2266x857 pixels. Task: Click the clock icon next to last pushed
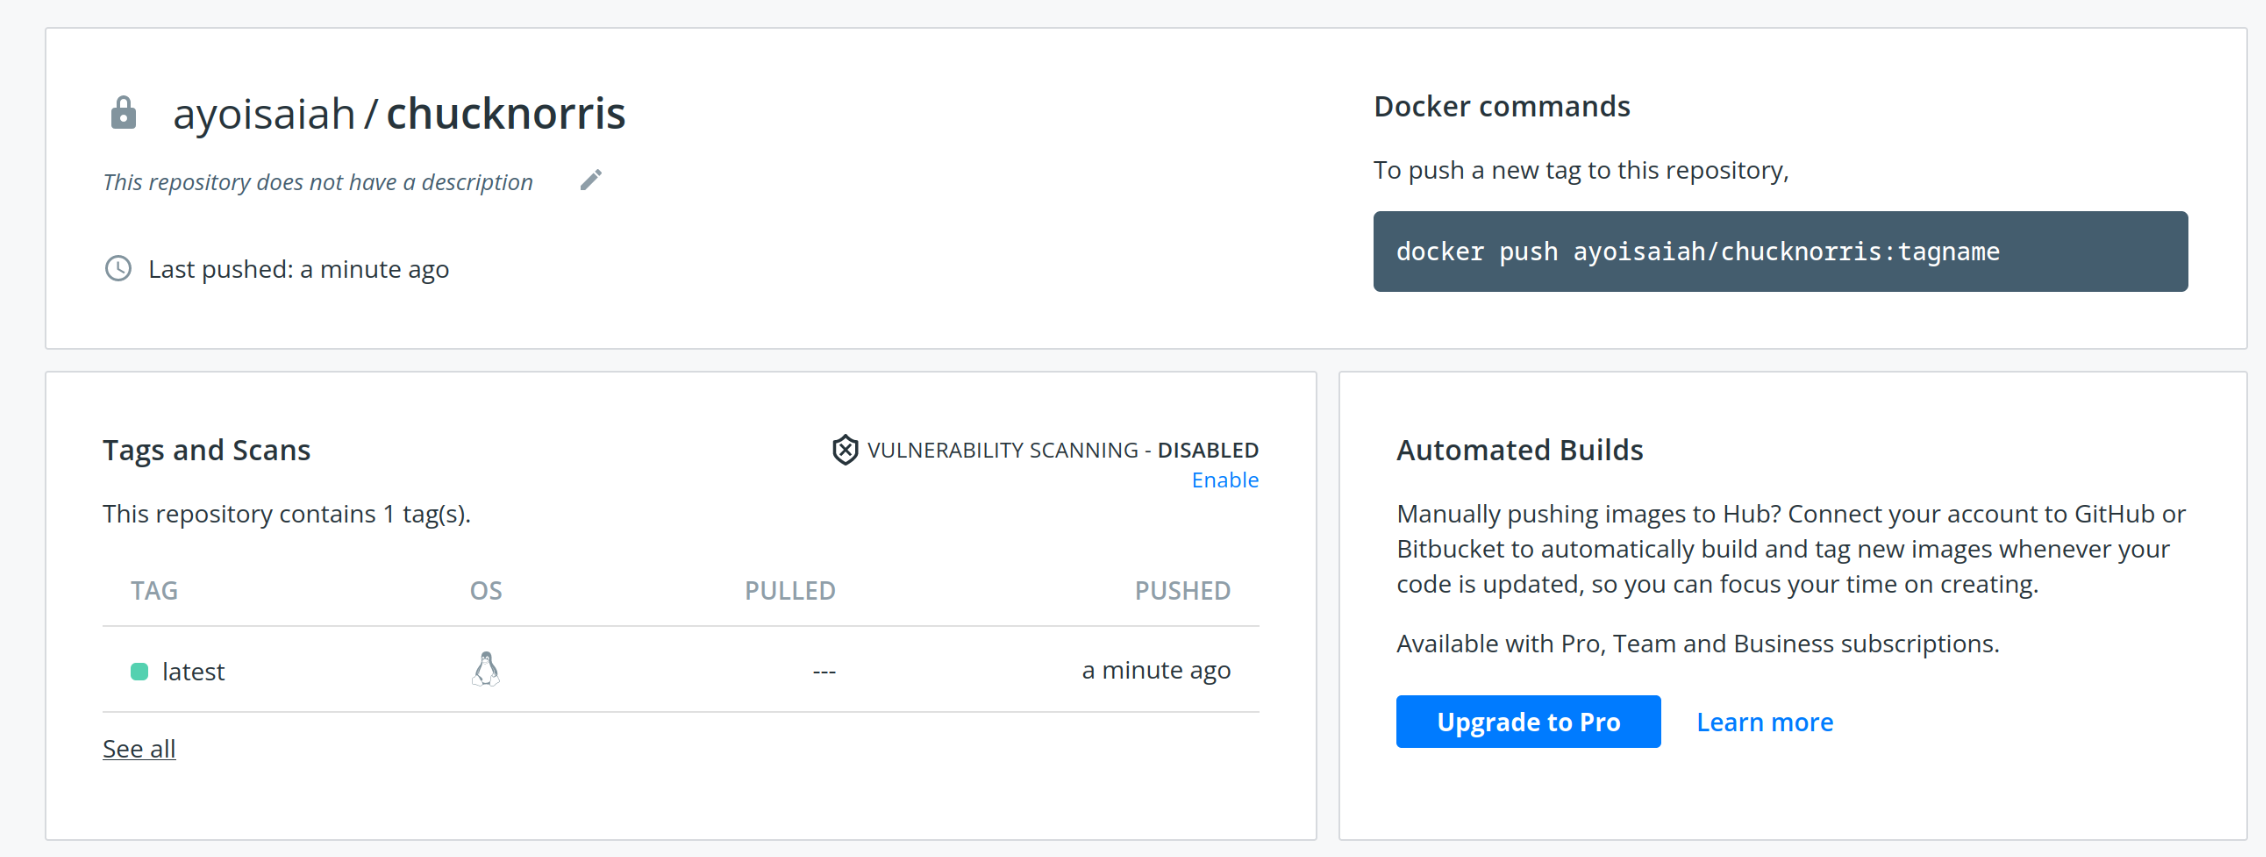[x=120, y=268]
